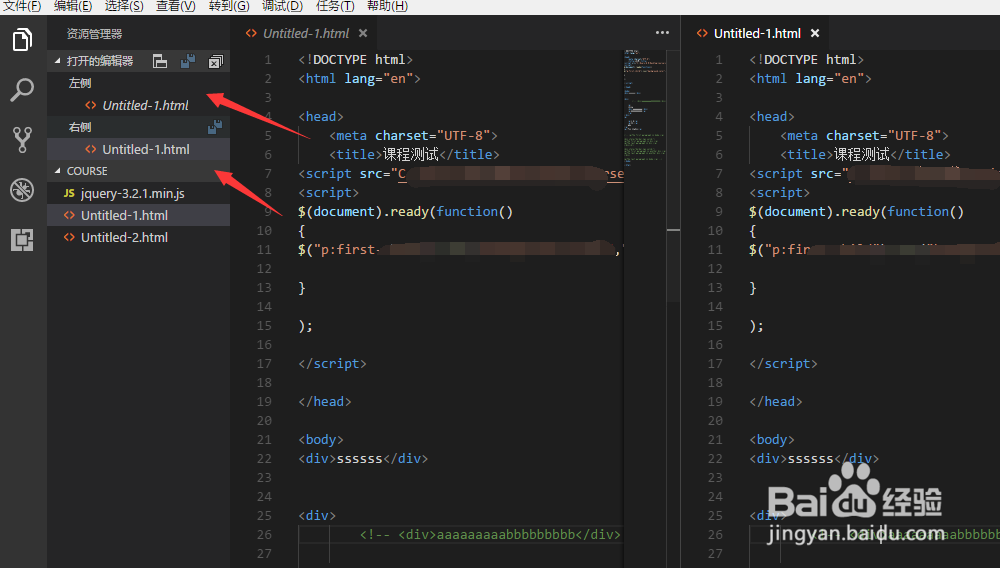The height and width of the screenshot is (568, 1000).
Task: Click the 左侧 group label
Action: (x=80, y=83)
